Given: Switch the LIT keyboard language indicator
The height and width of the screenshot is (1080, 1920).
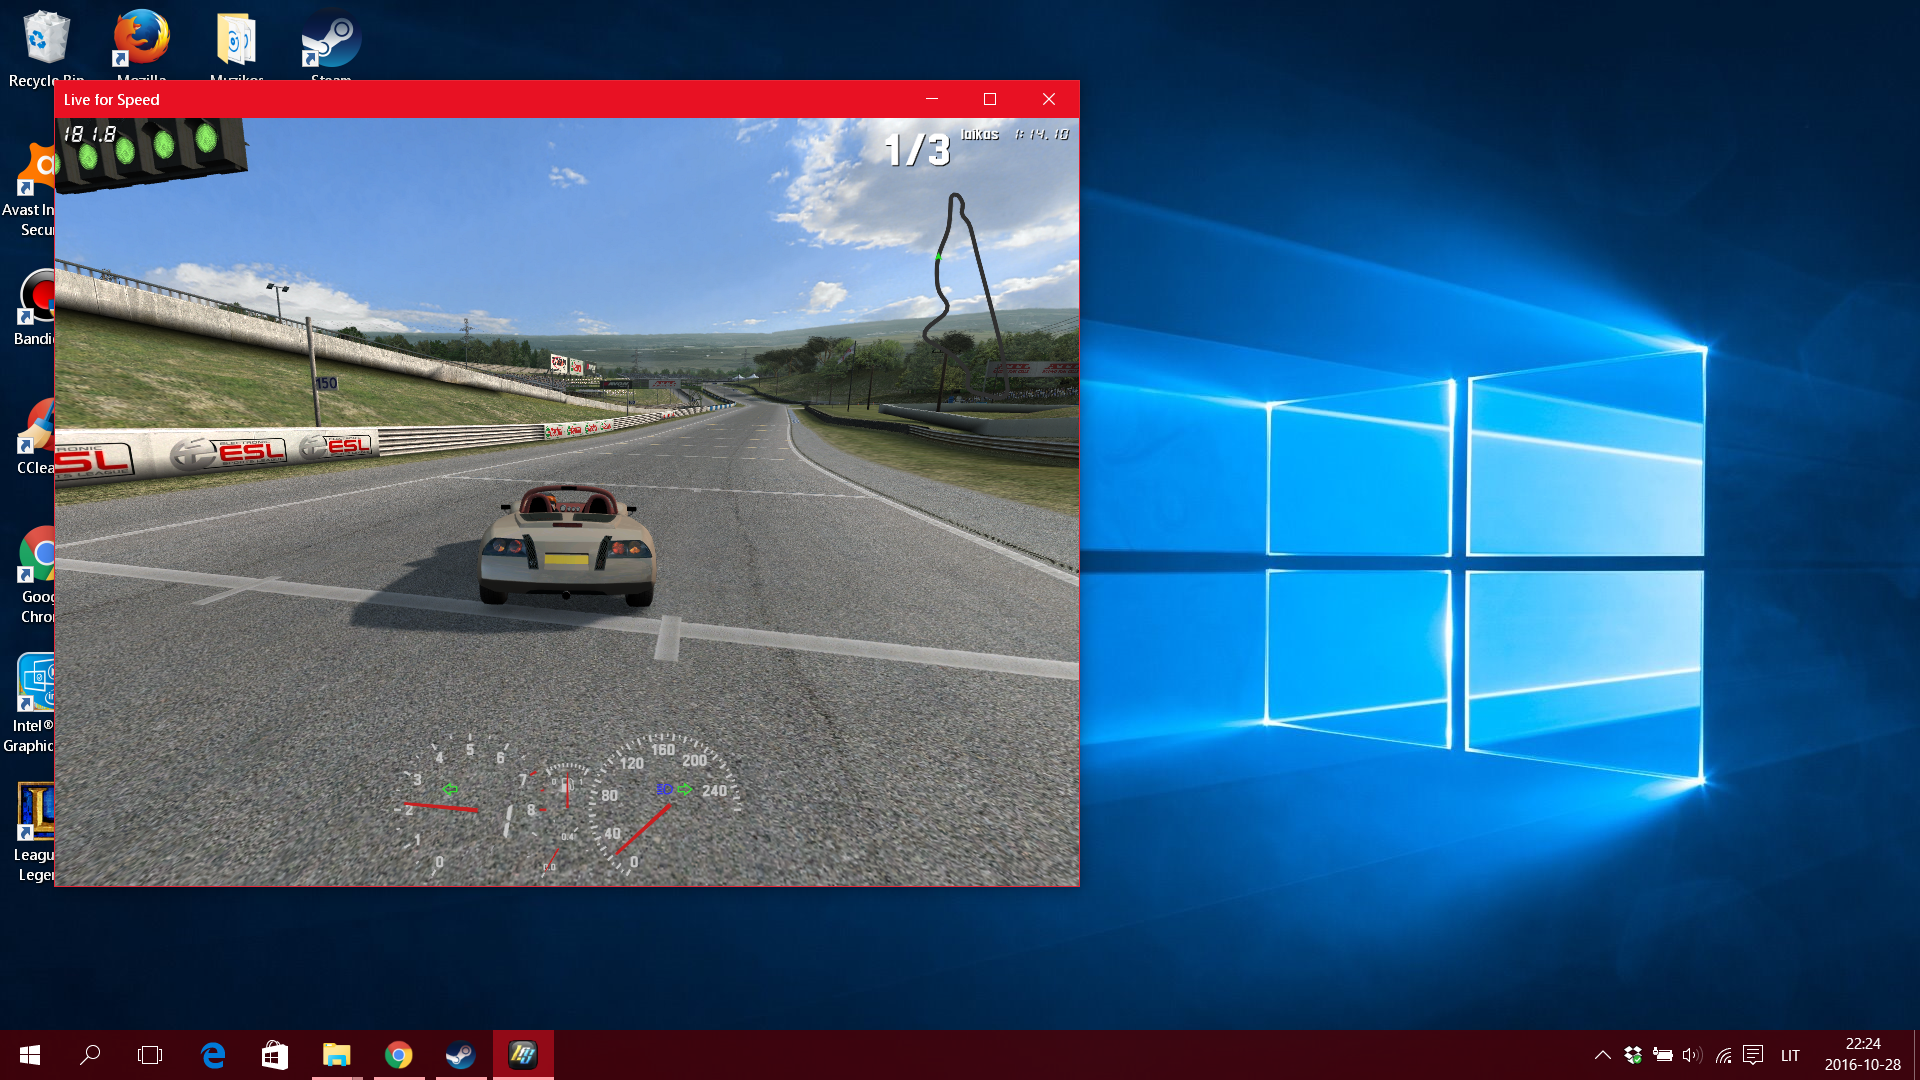Looking at the screenshot, I should (1790, 1055).
